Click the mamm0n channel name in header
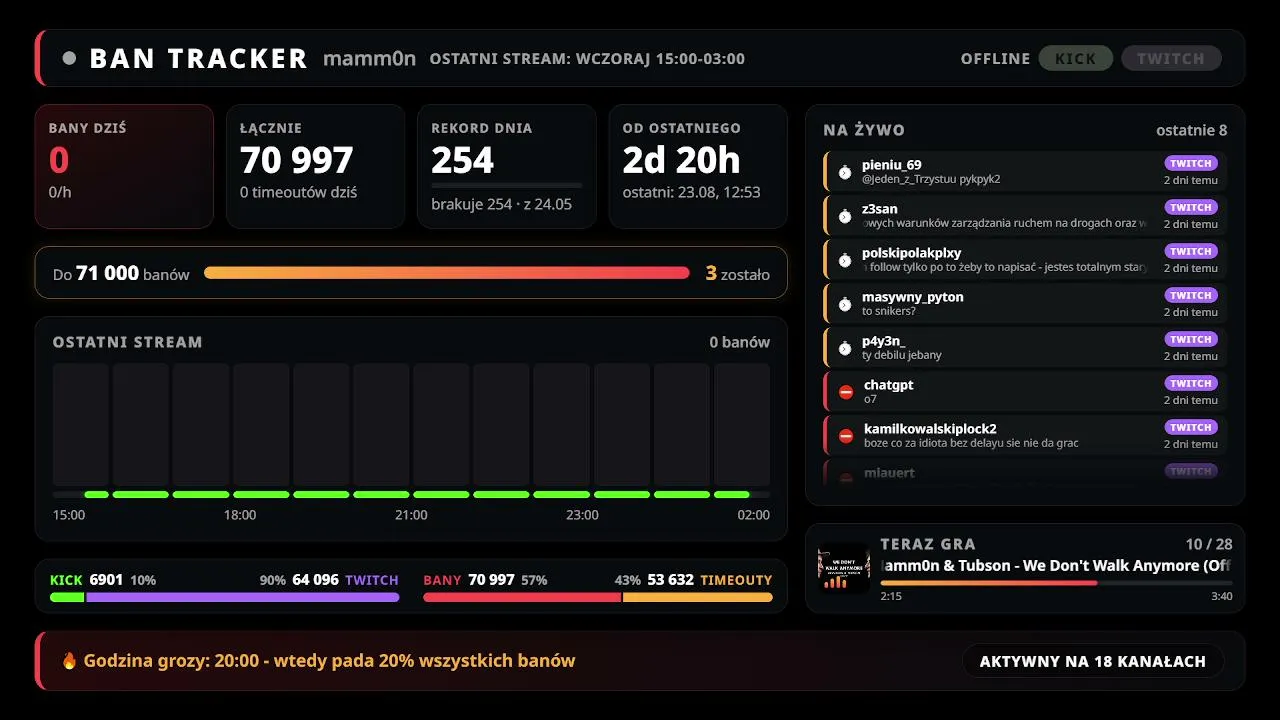The width and height of the screenshot is (1280, 720). 369,58
